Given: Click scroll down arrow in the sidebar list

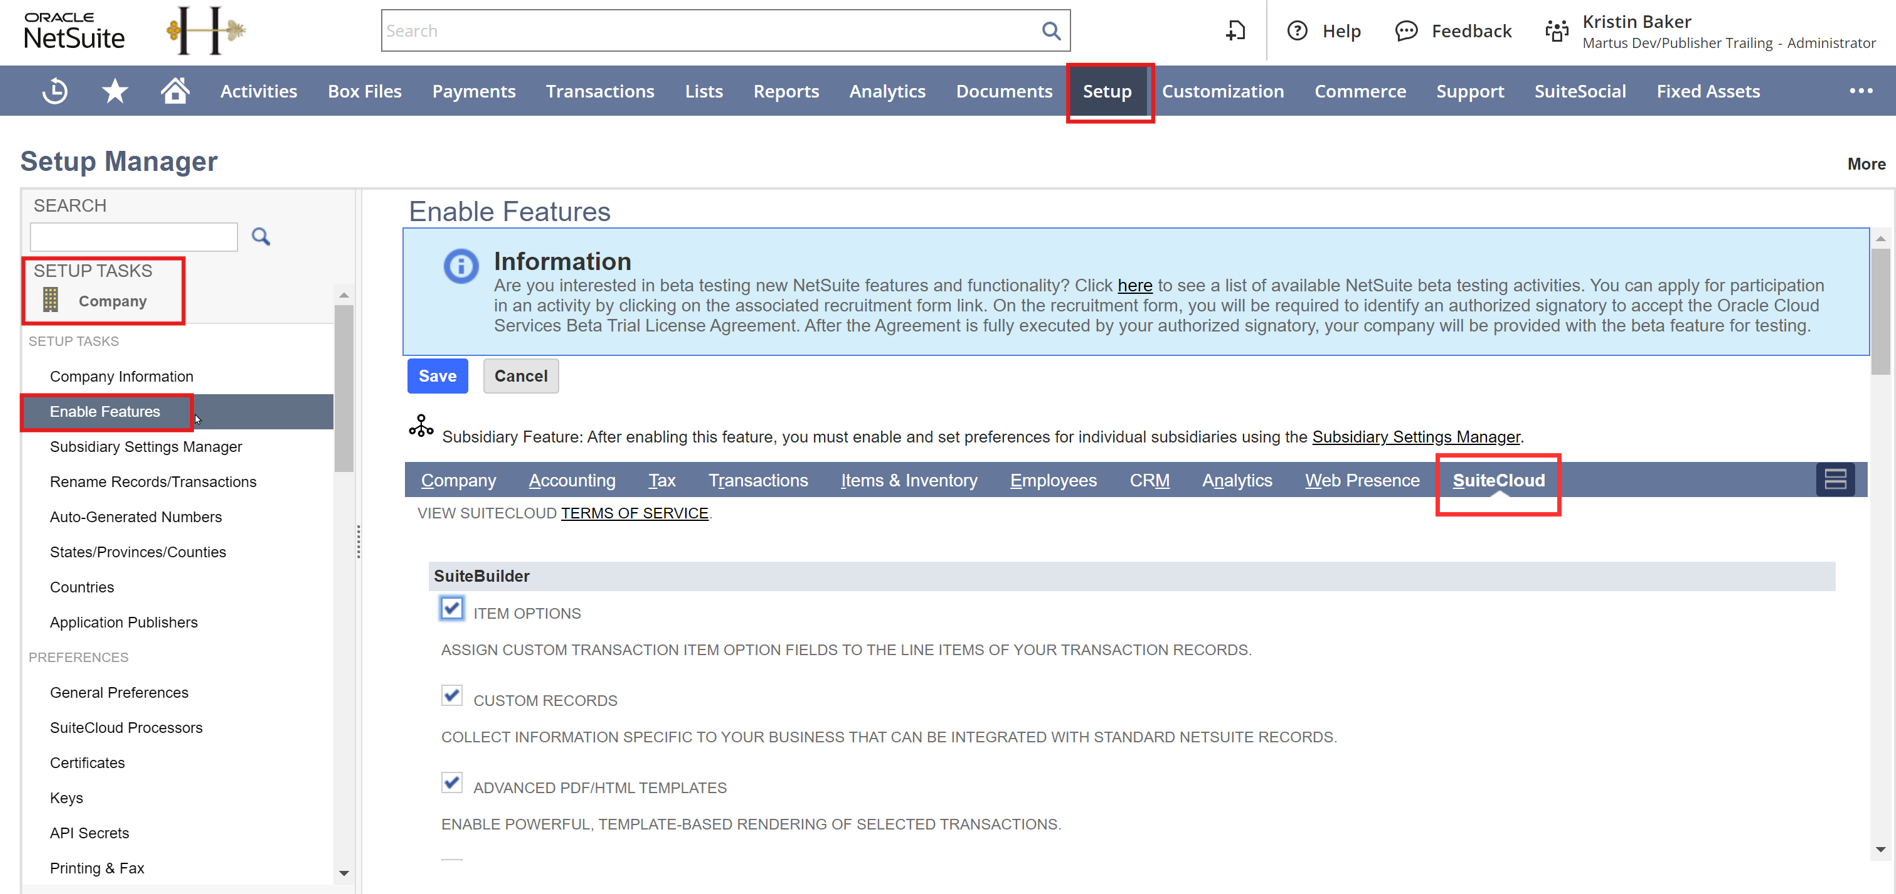Looking at the screenshot, I should click(x=344, y=873).
